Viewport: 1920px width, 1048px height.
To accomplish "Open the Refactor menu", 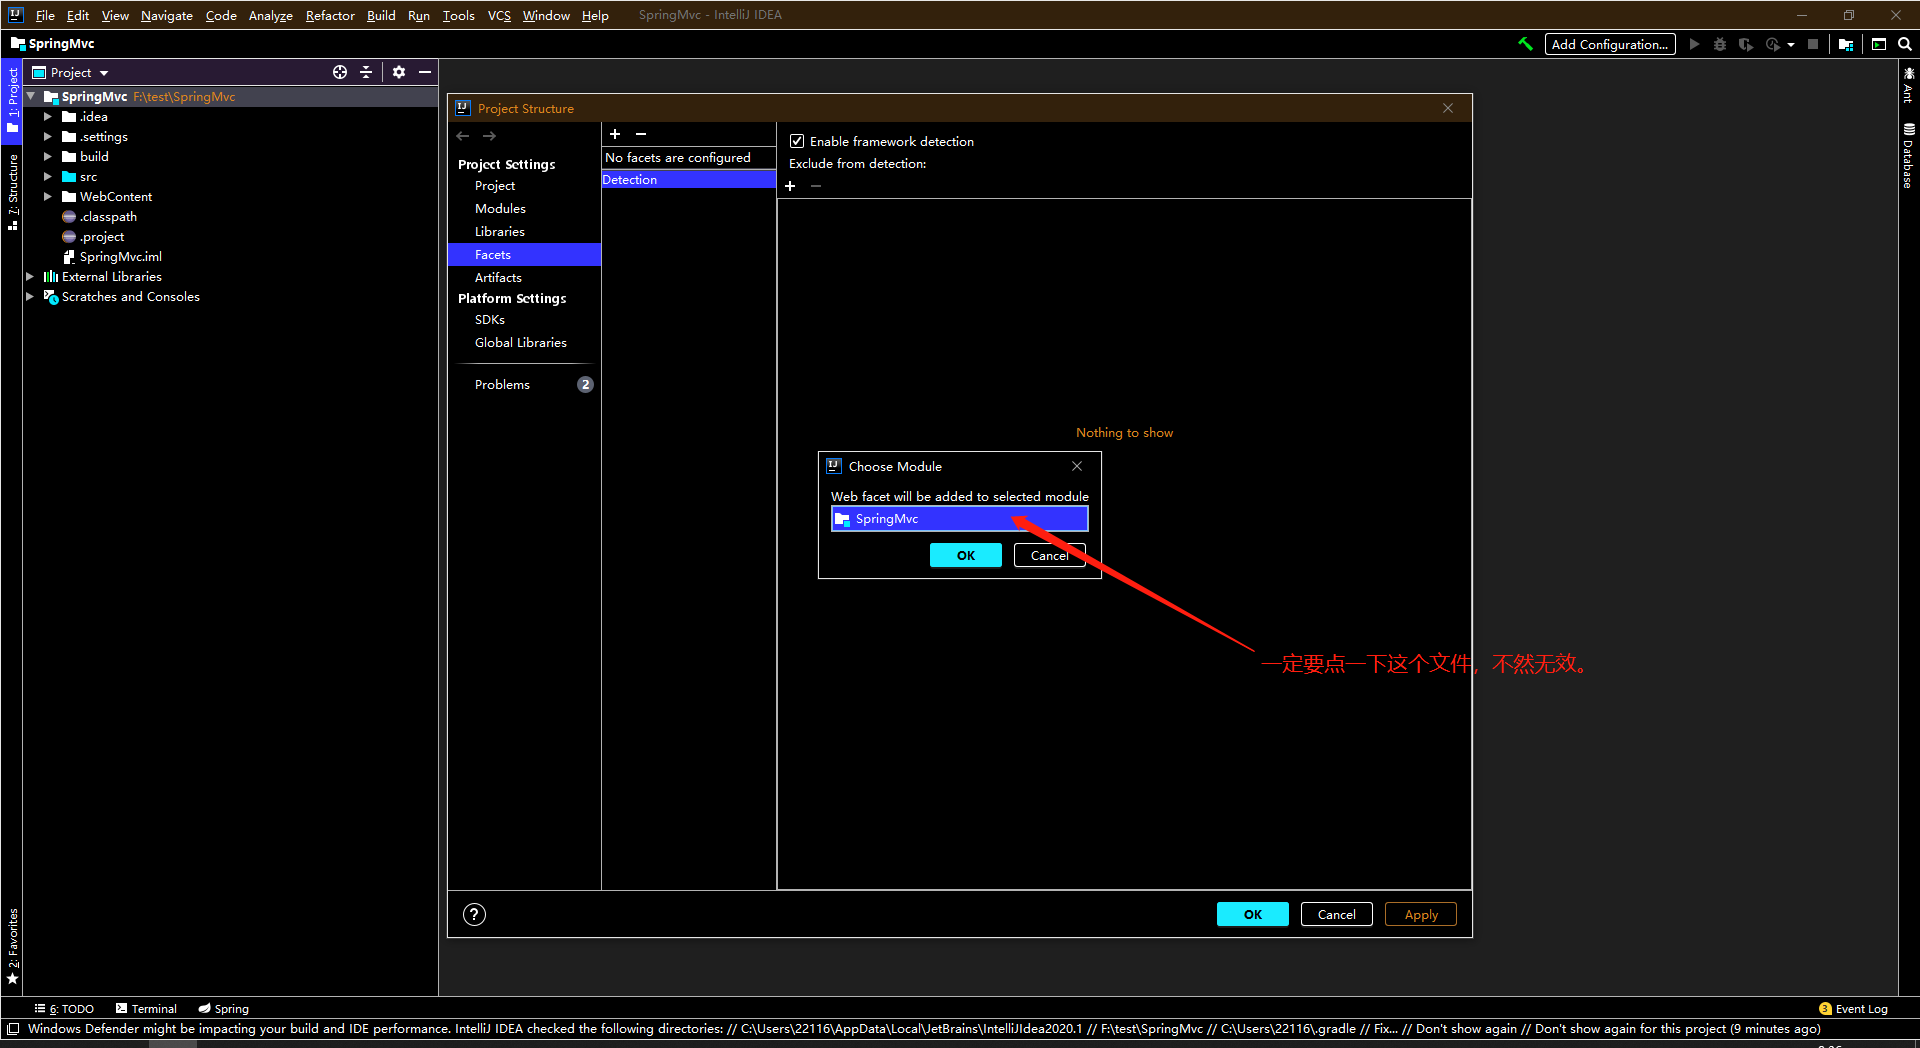I will 329,15.
